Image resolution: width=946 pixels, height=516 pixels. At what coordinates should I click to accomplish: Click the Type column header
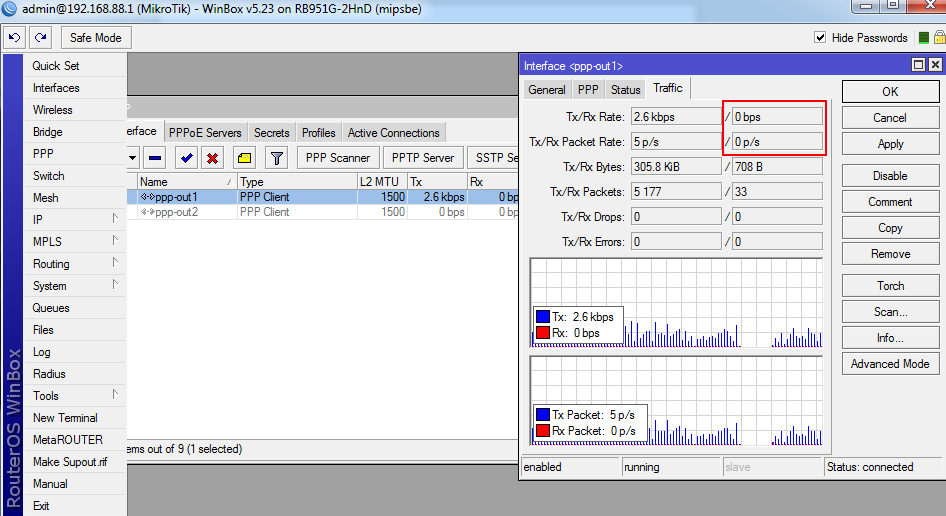[297, 182]
